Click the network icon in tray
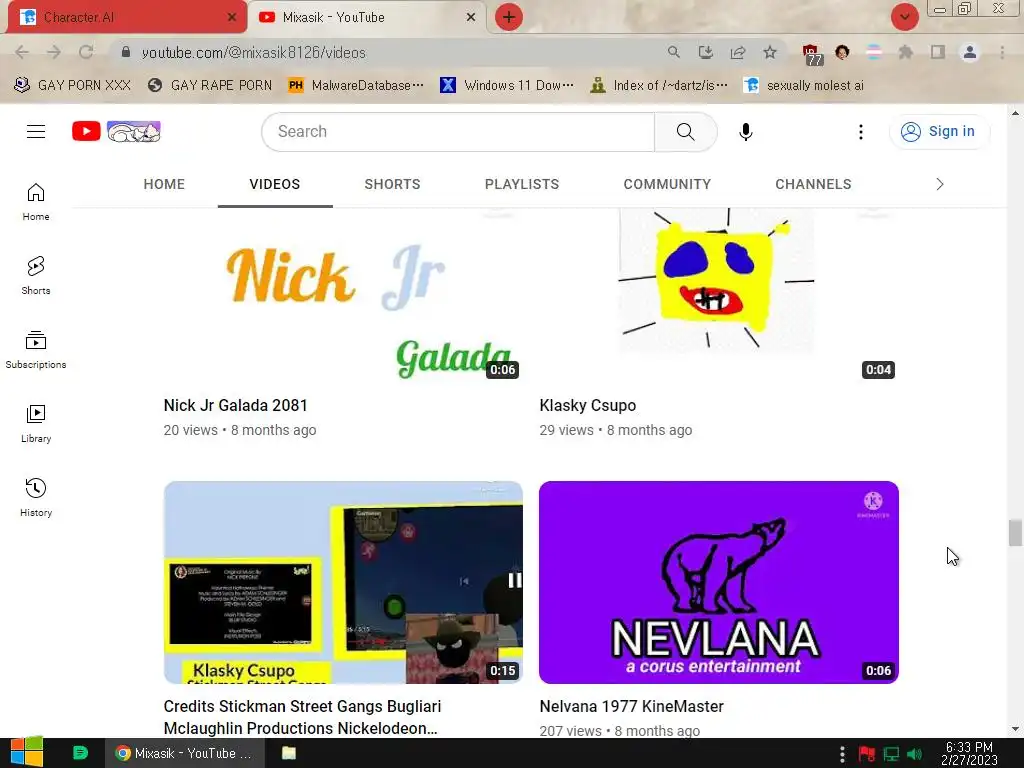The width and height of the screenshot is (1024, 768). tap(891, 754)
